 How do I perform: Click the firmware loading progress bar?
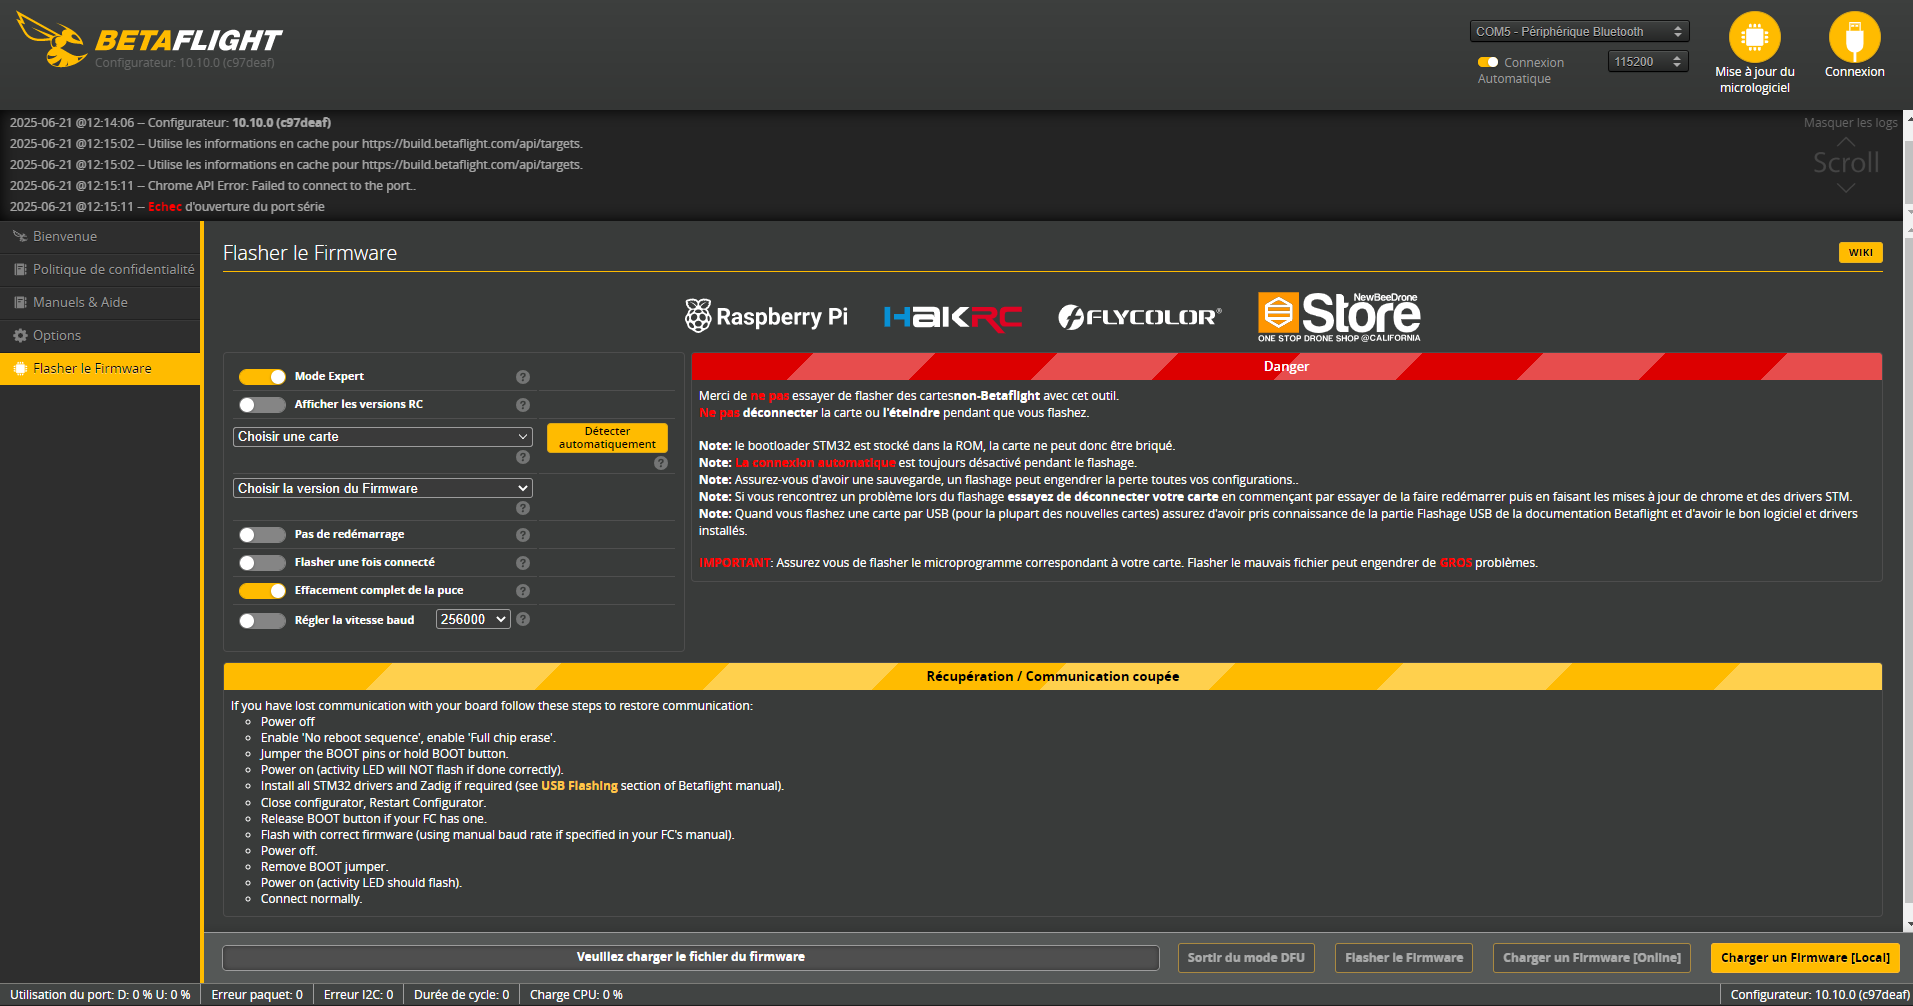(690, 958)
